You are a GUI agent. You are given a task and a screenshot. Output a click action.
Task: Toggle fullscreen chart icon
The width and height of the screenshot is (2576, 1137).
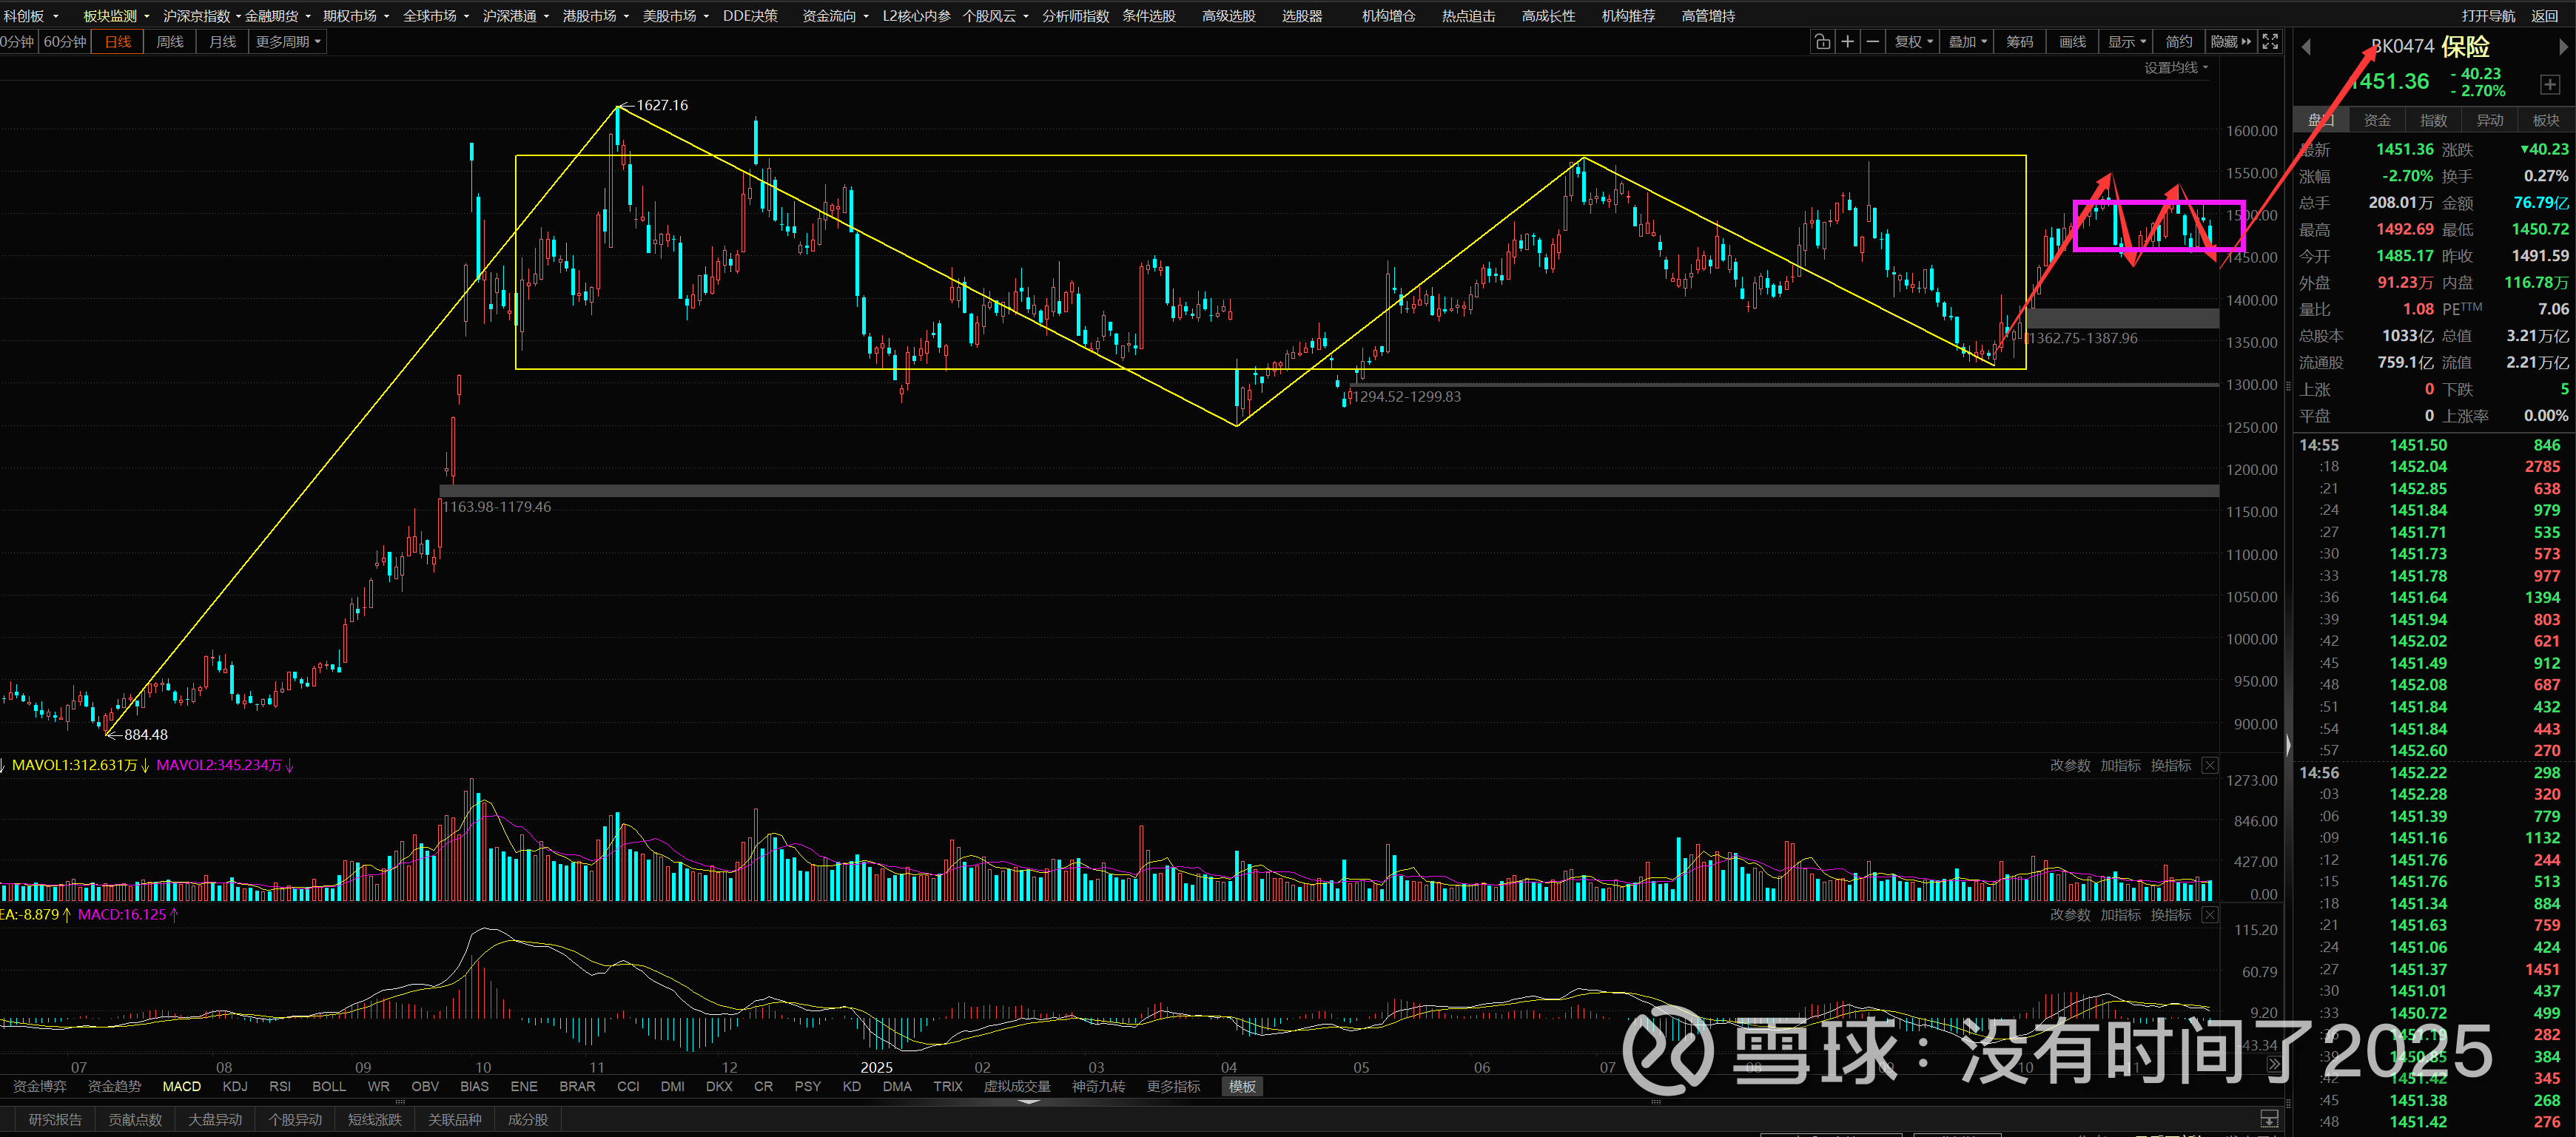(2270, 42)
